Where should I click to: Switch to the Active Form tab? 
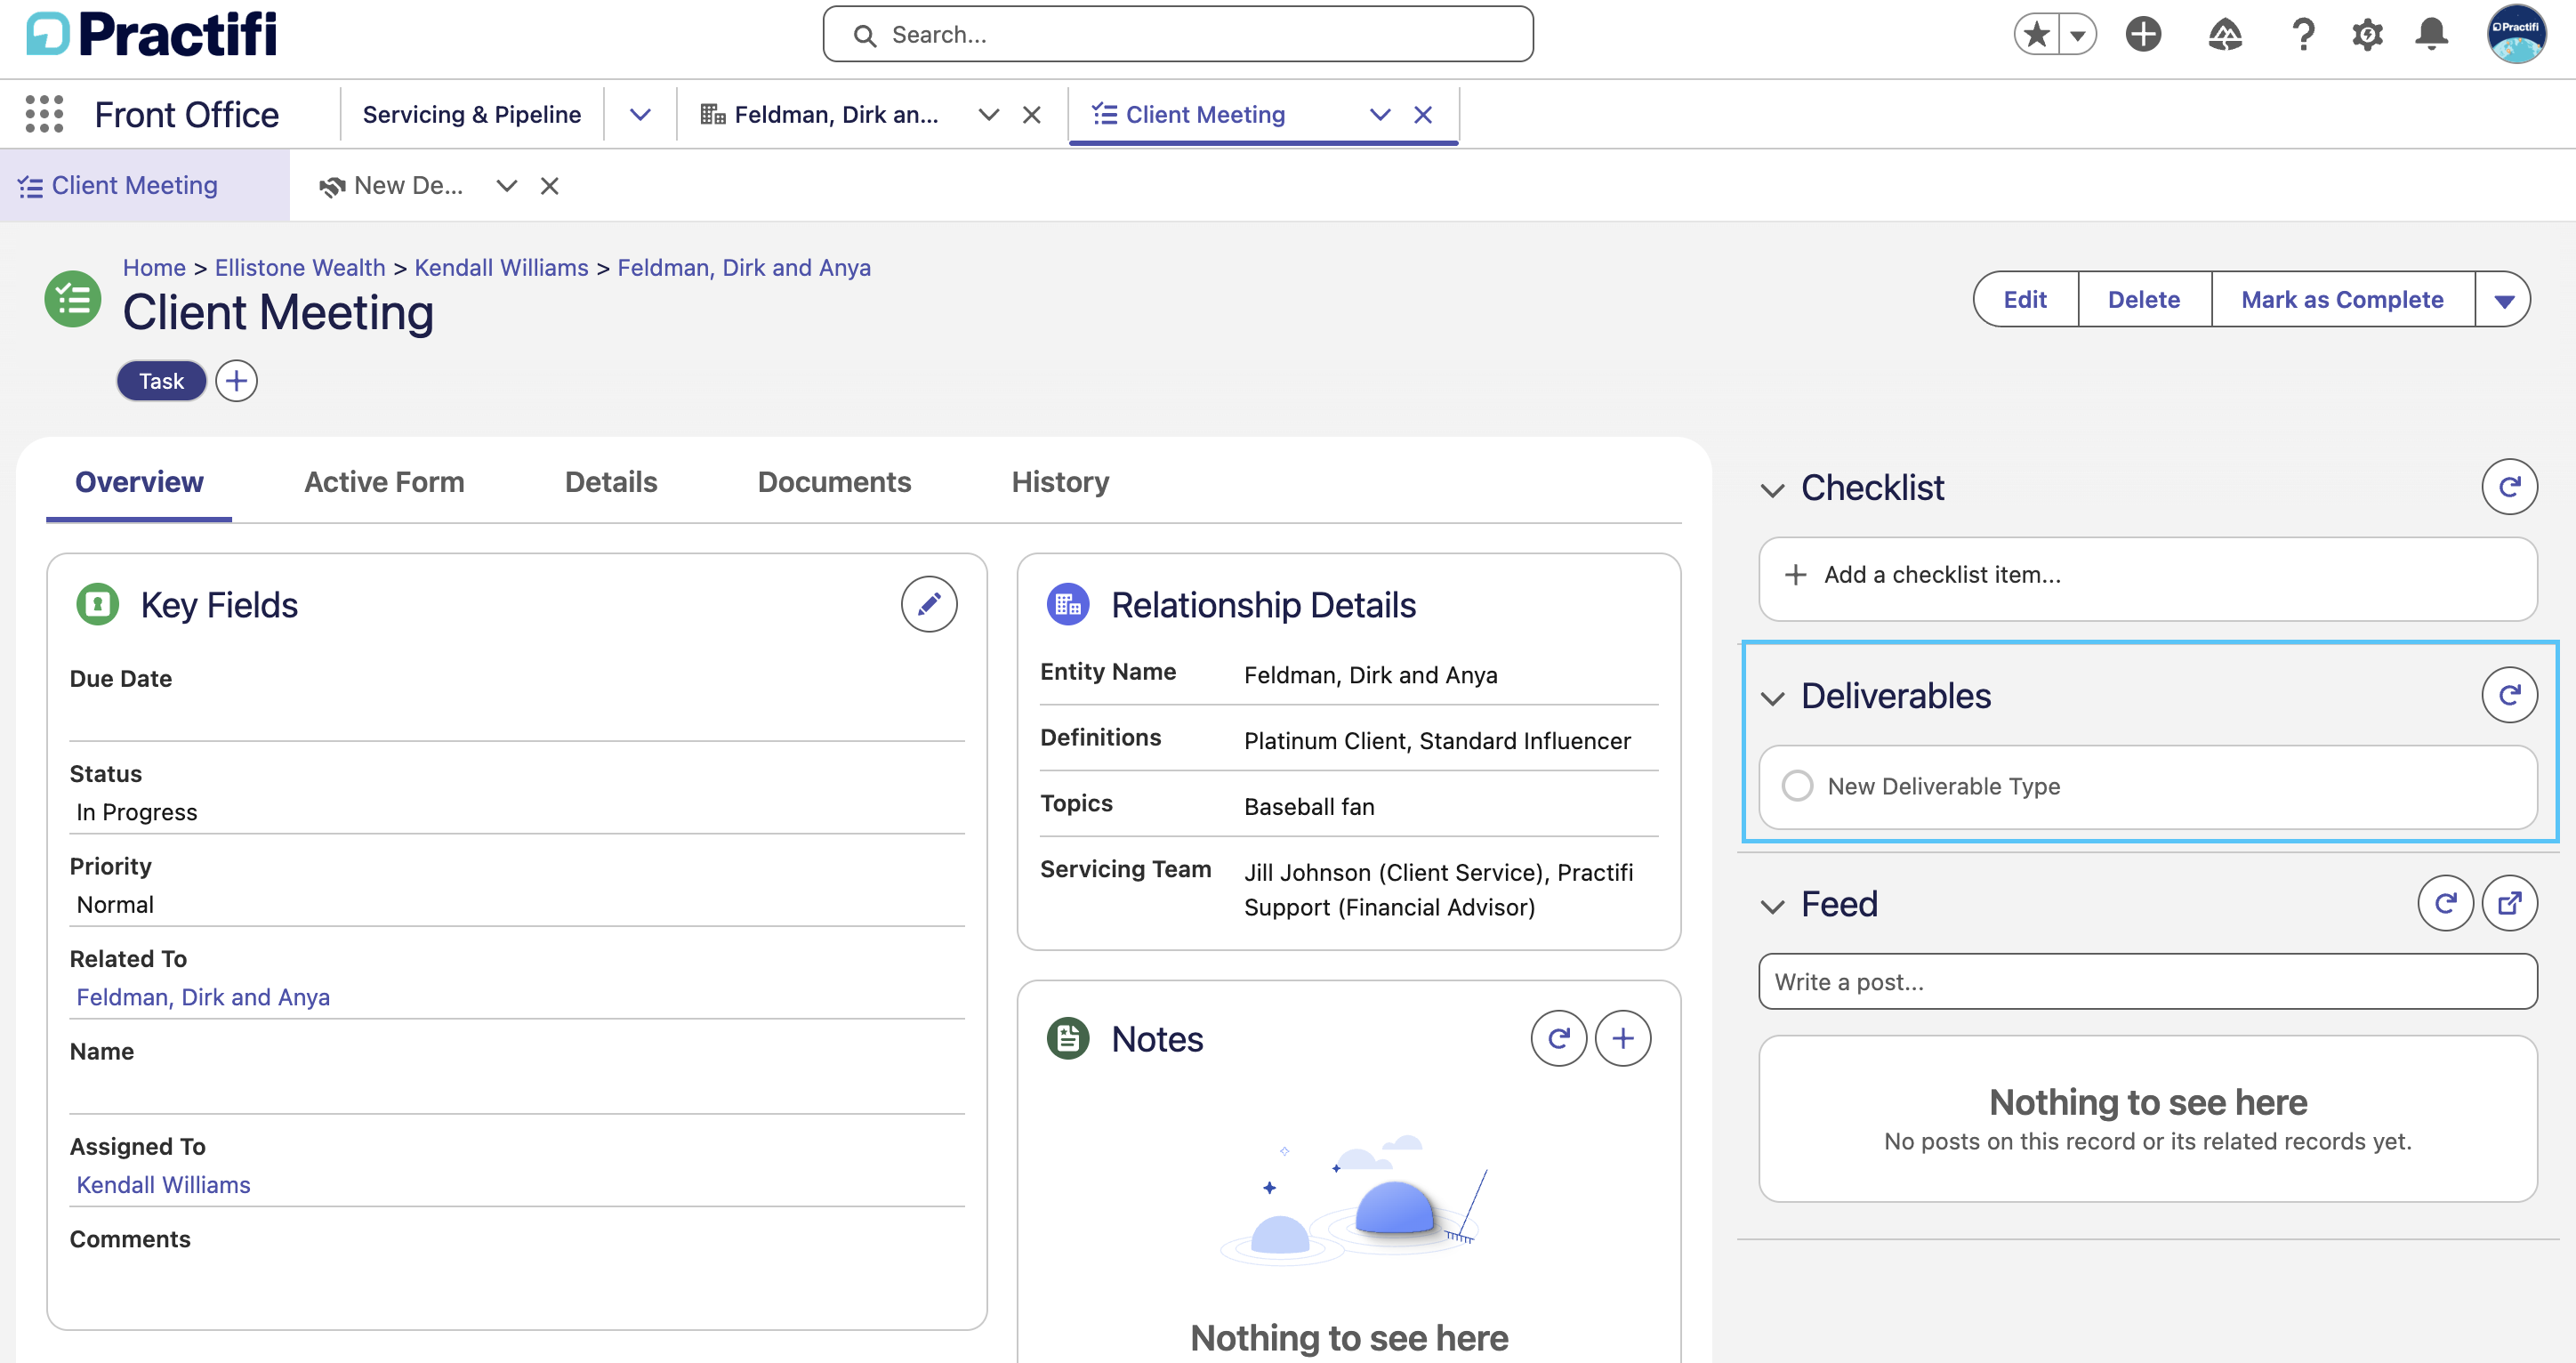pos(384,482)
